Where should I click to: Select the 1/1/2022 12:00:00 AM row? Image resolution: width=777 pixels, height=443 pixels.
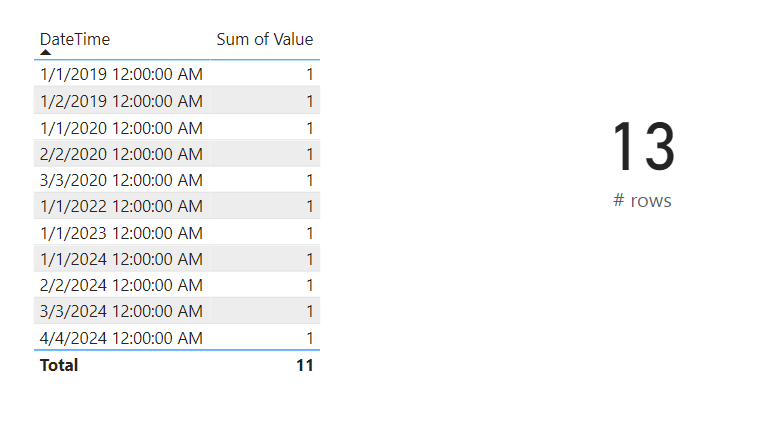pyautogui.click(x=121, y=206)
